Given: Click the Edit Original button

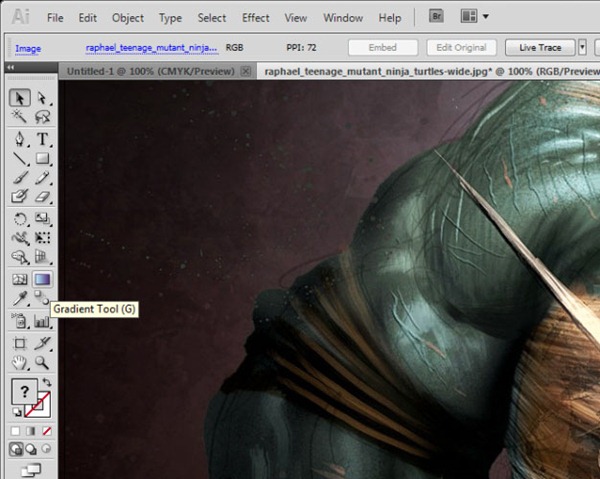Looking at the screenshot, I should (x=461, y=47).
